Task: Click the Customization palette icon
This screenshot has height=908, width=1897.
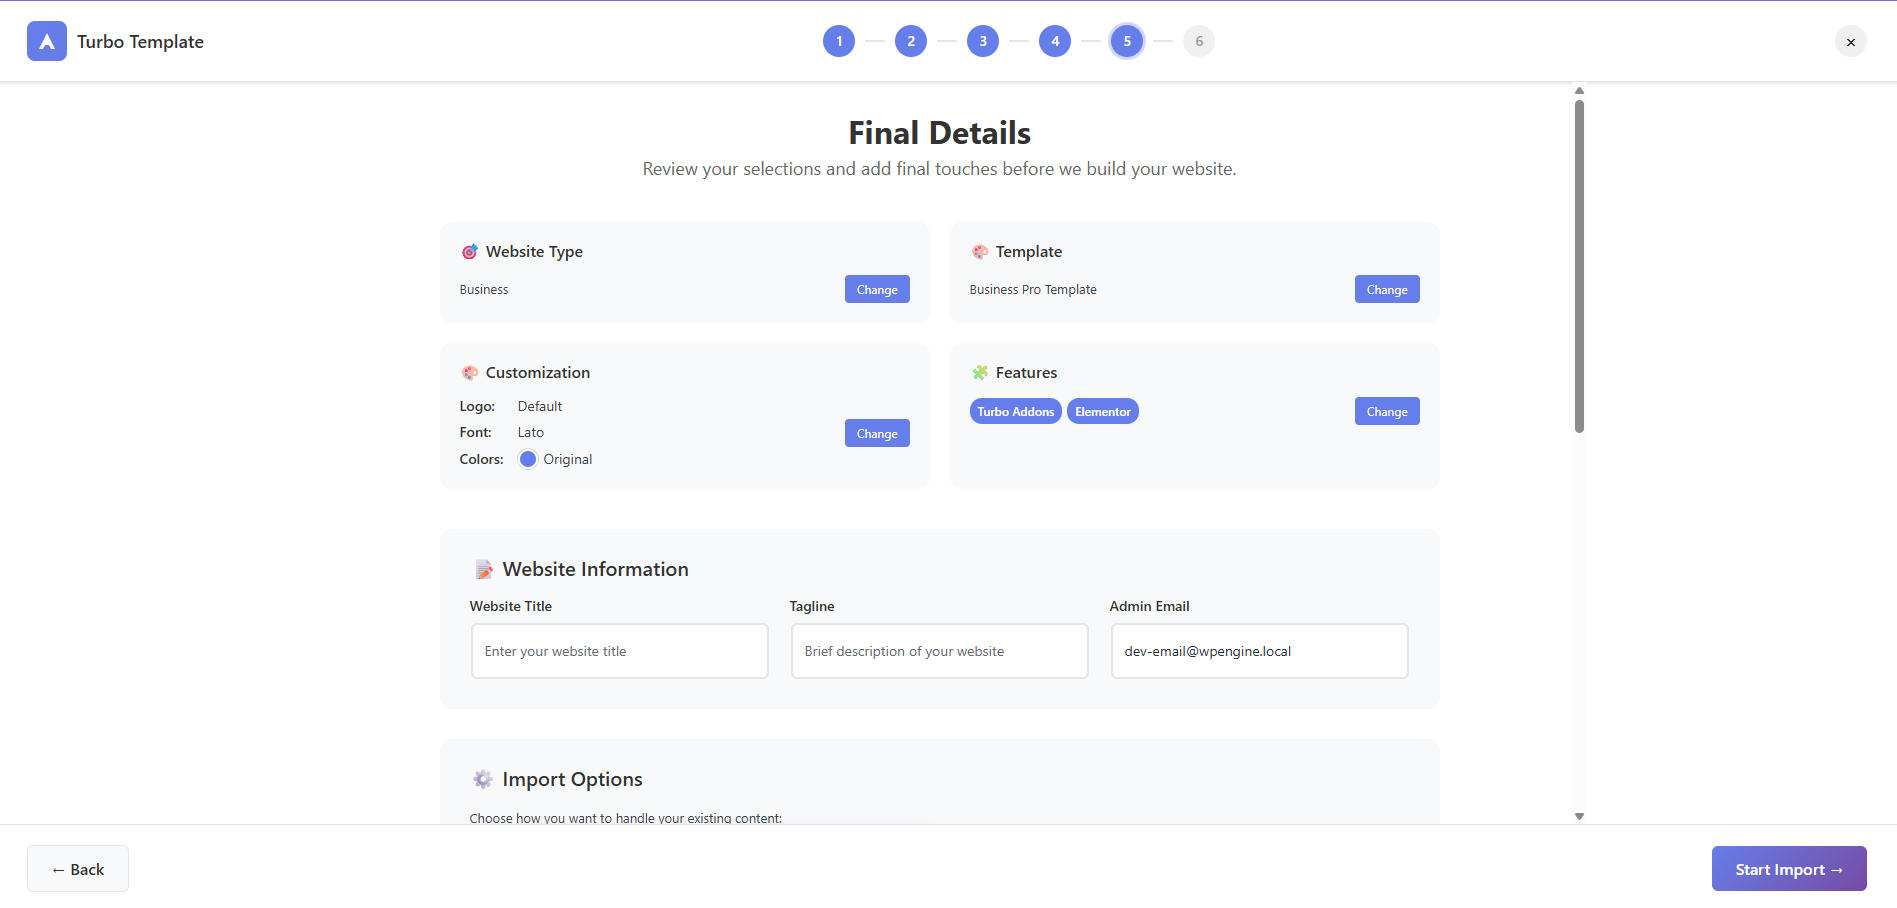Action: point(469,373)
